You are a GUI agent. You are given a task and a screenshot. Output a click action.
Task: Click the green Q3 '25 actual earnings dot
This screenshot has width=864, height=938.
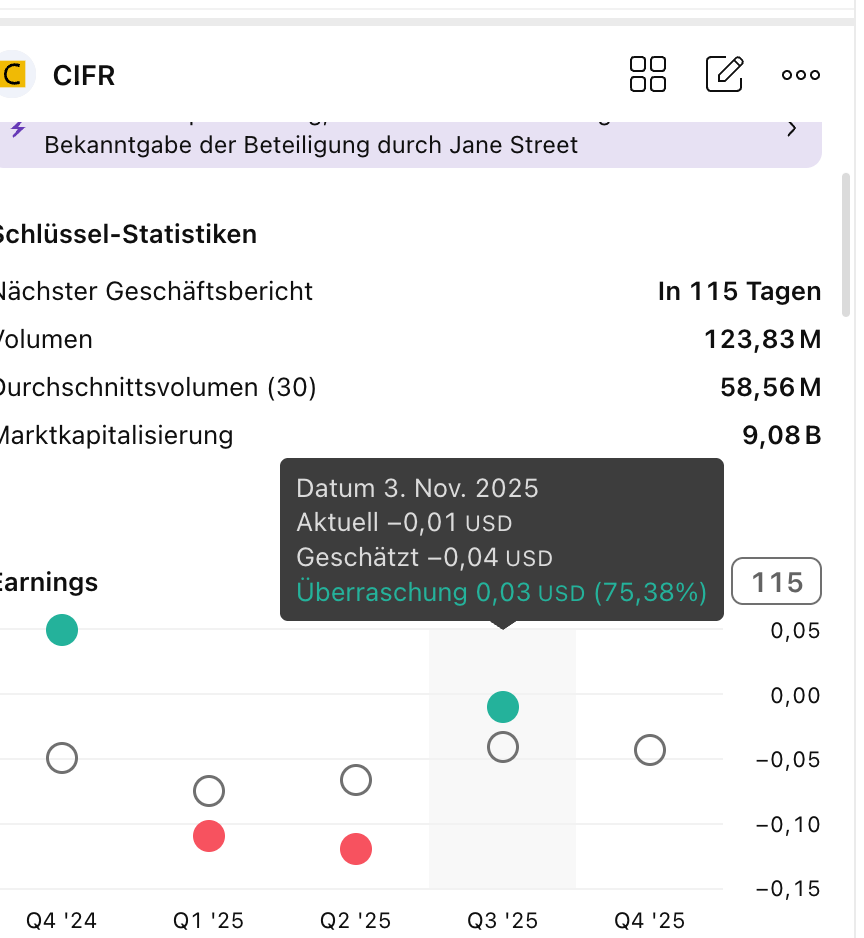tap(503, 707)
